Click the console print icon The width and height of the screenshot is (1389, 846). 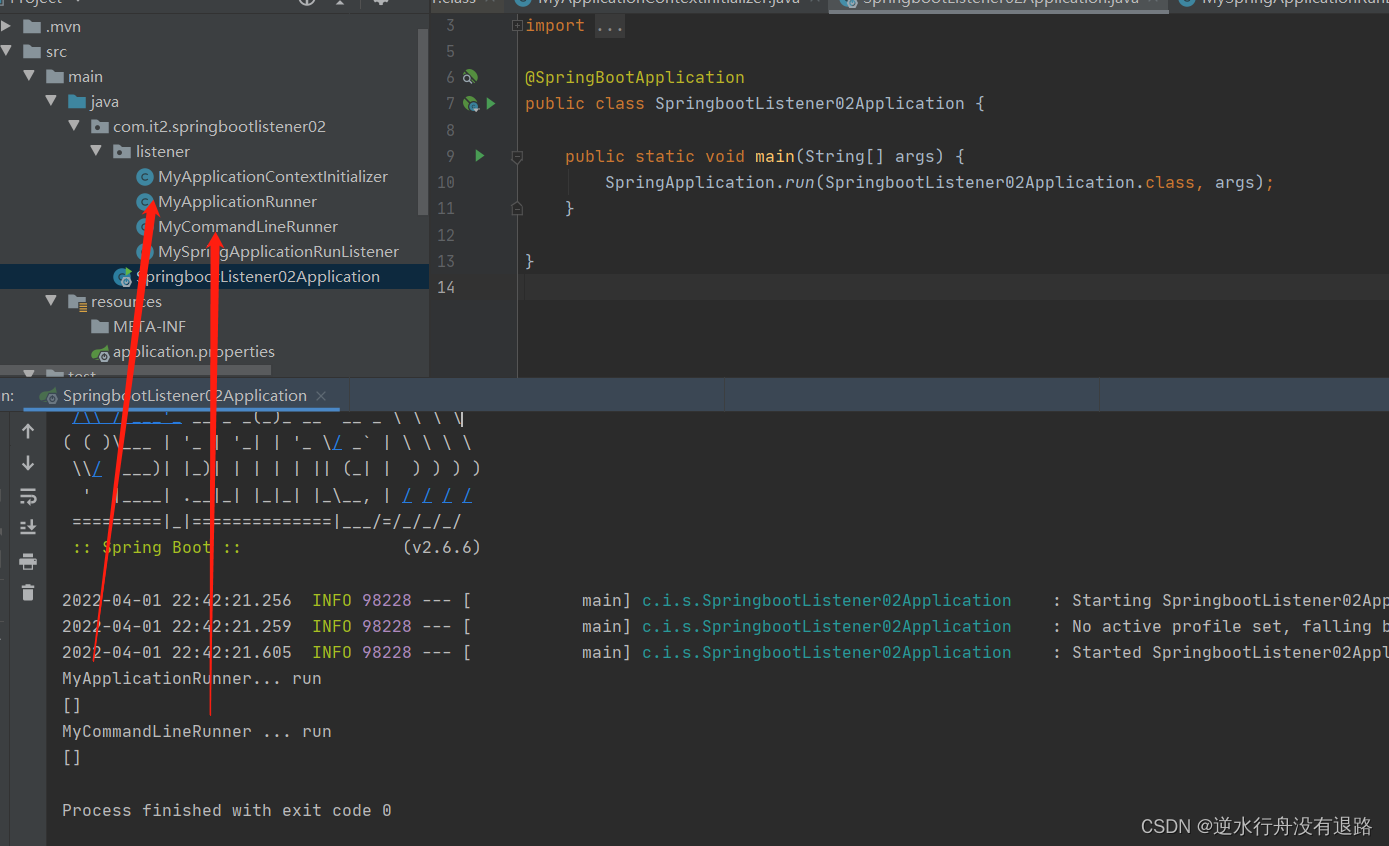pos(28,560)
